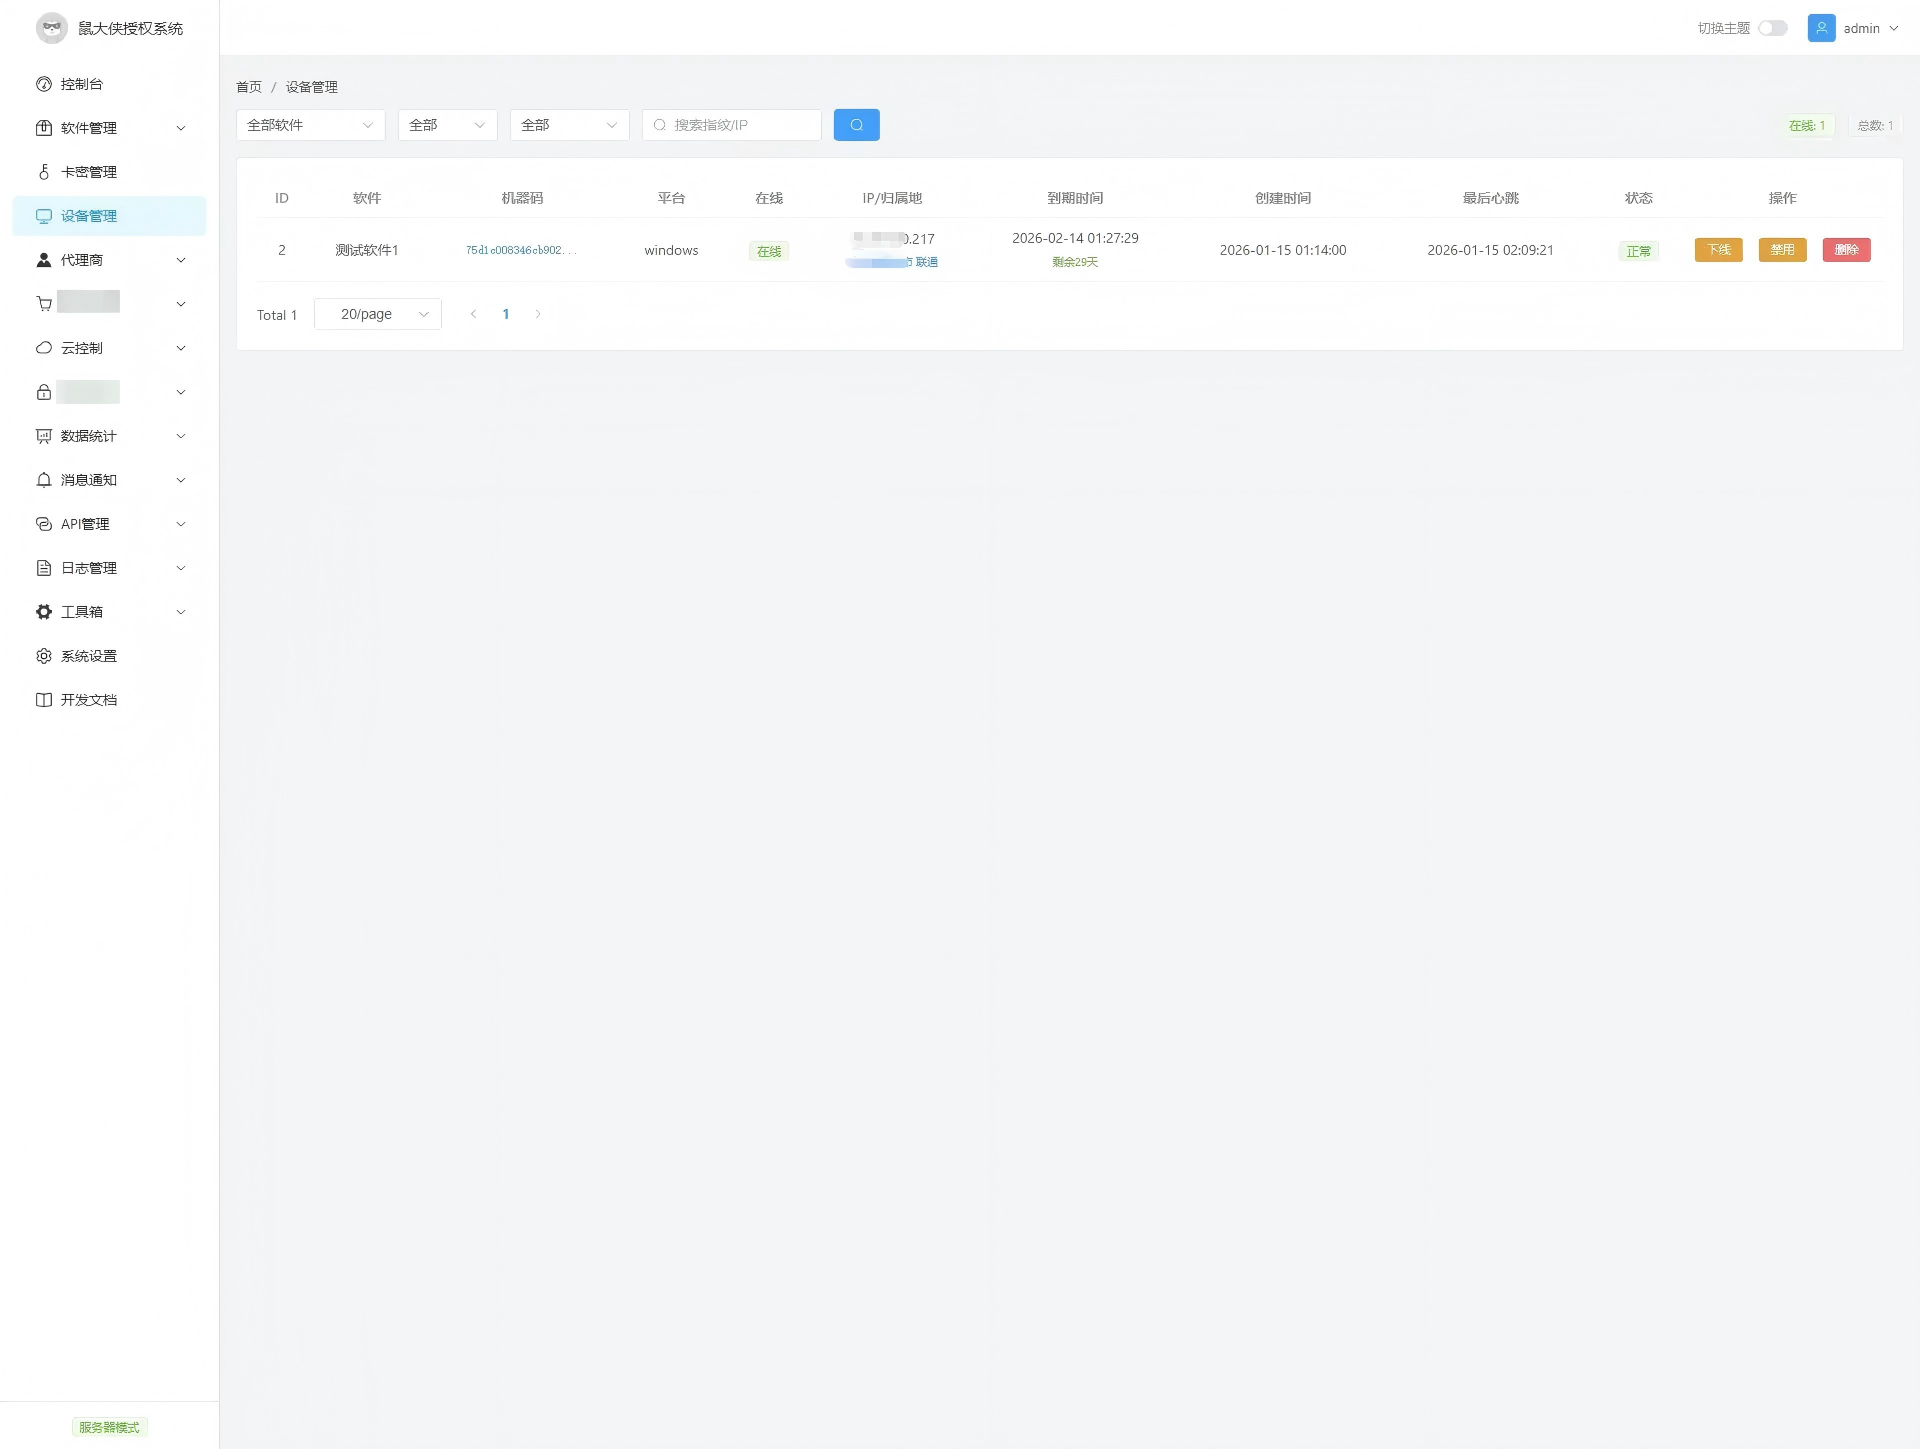Expand the 云控制 menu chevron
Viewport: 1920px width, 1449px height.
181,348
